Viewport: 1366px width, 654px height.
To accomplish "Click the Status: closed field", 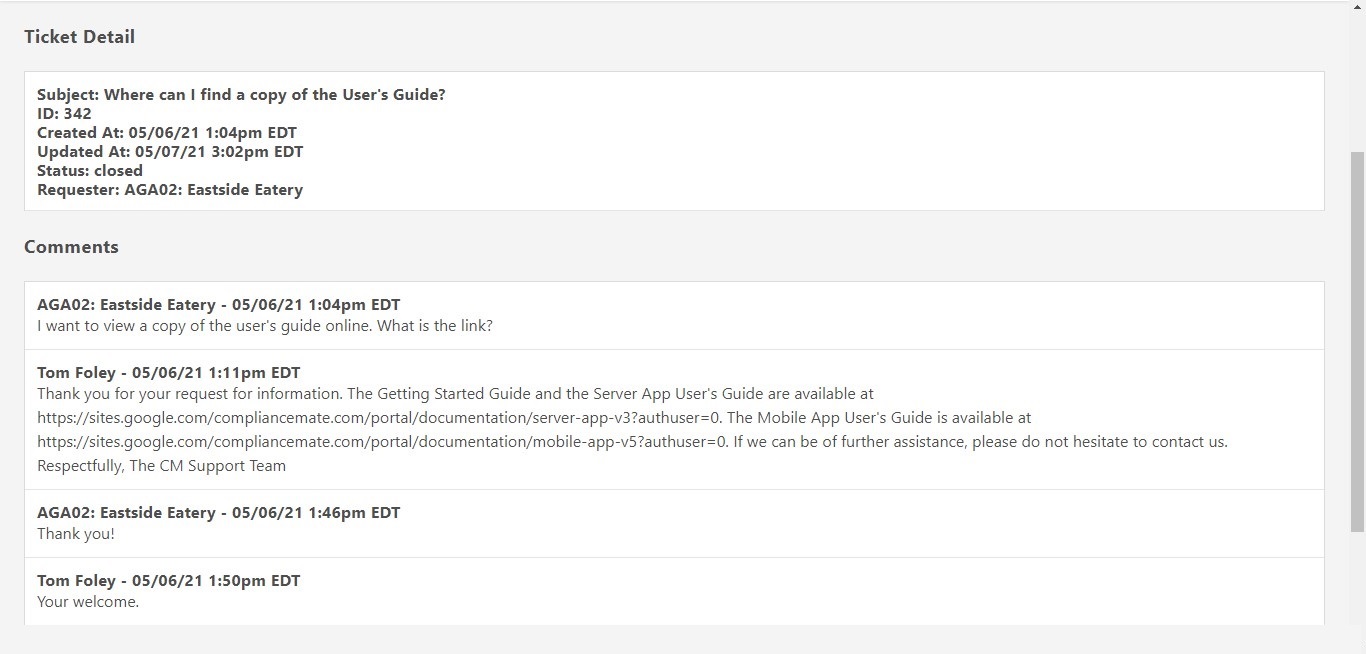I will coord(89,170).
